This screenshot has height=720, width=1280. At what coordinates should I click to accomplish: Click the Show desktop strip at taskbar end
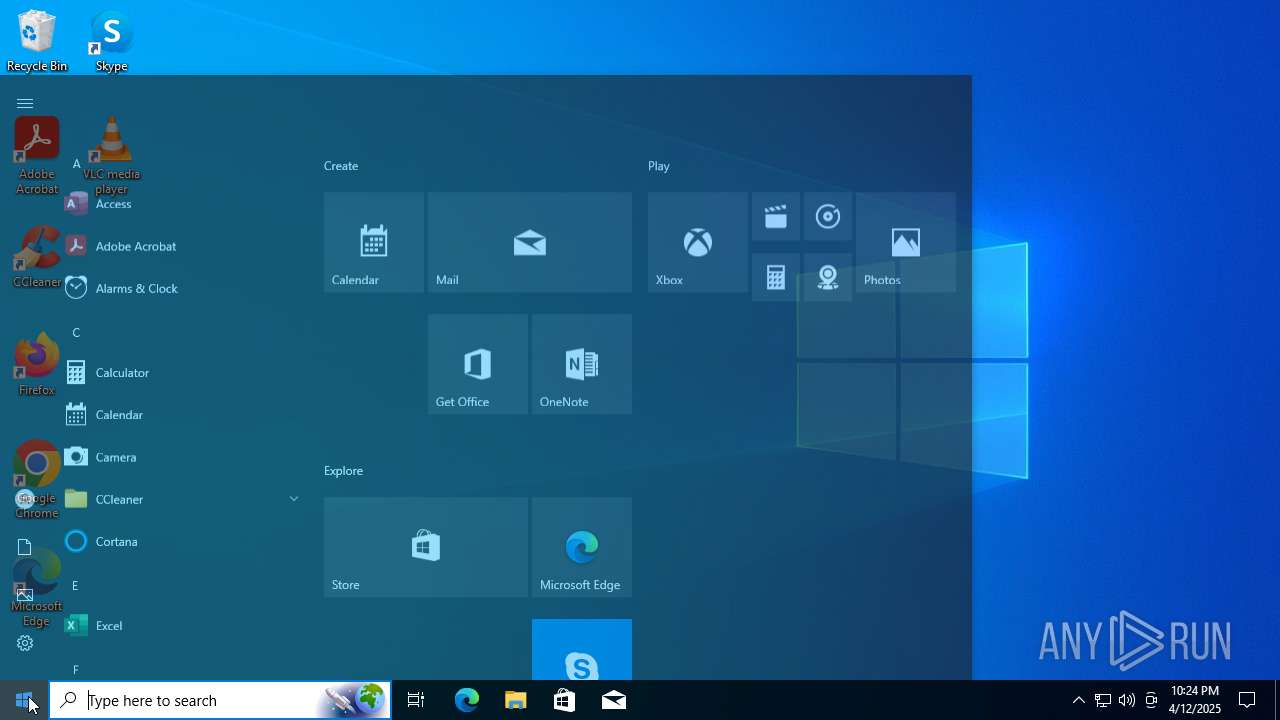pos(1277,700)
